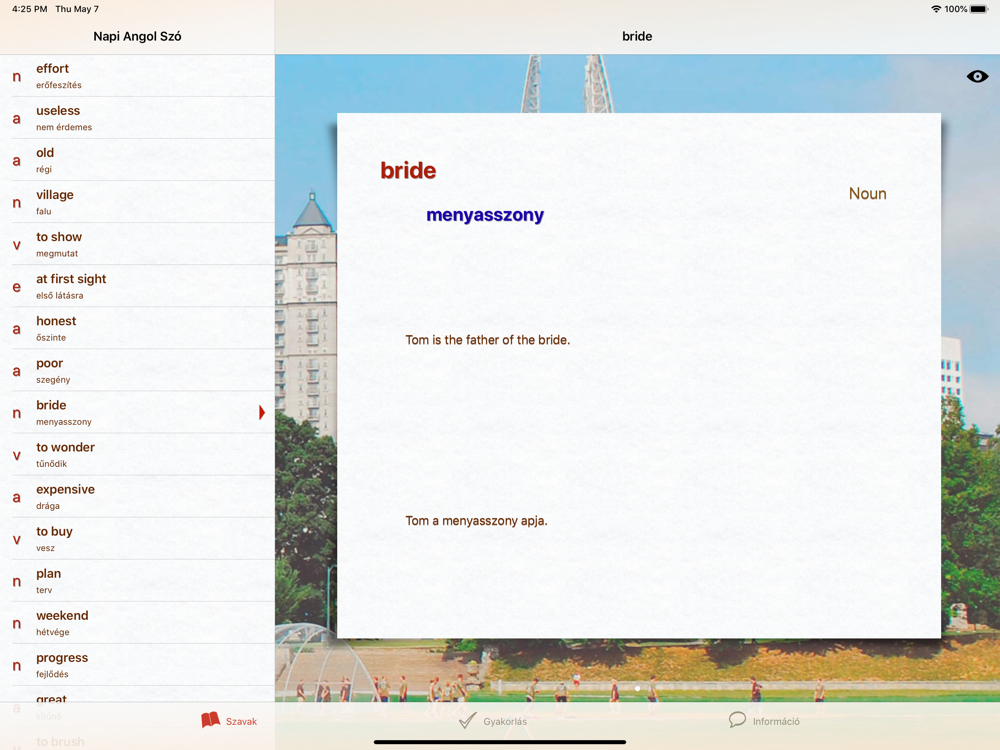This screenshot has width=1000, height=750.
Task: Click translation 'hétvége' under weekend
Action: pyautogui.click(x=53, y=632)
